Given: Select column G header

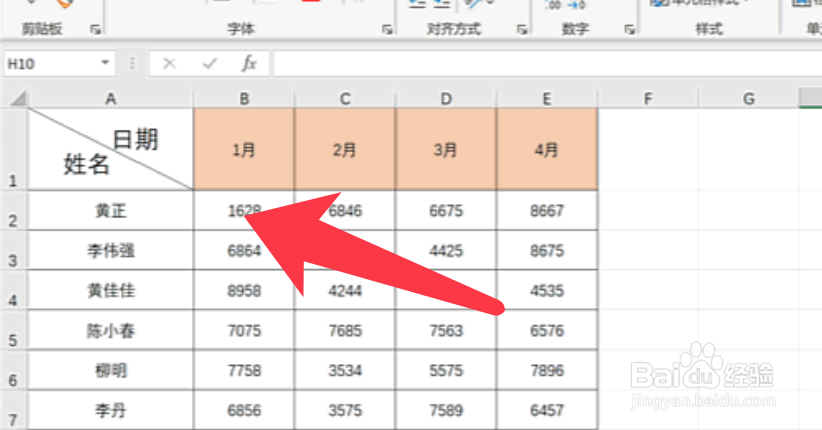Looking at the screenshot, I should click(x=749, y=98).
